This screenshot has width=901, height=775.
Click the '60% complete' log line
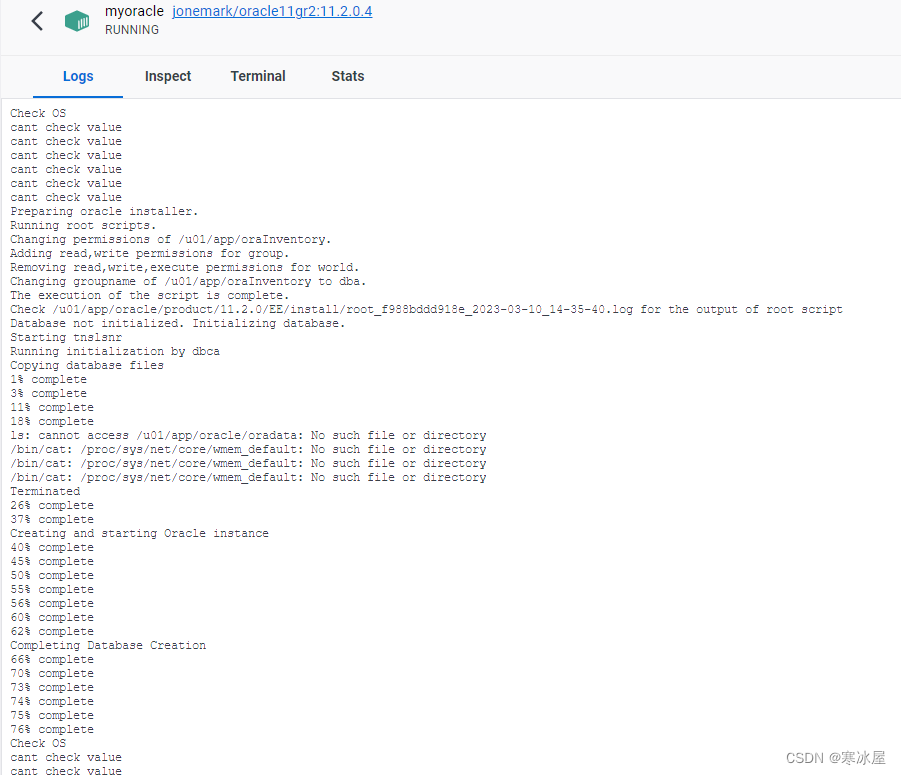[x=52, y=618]
